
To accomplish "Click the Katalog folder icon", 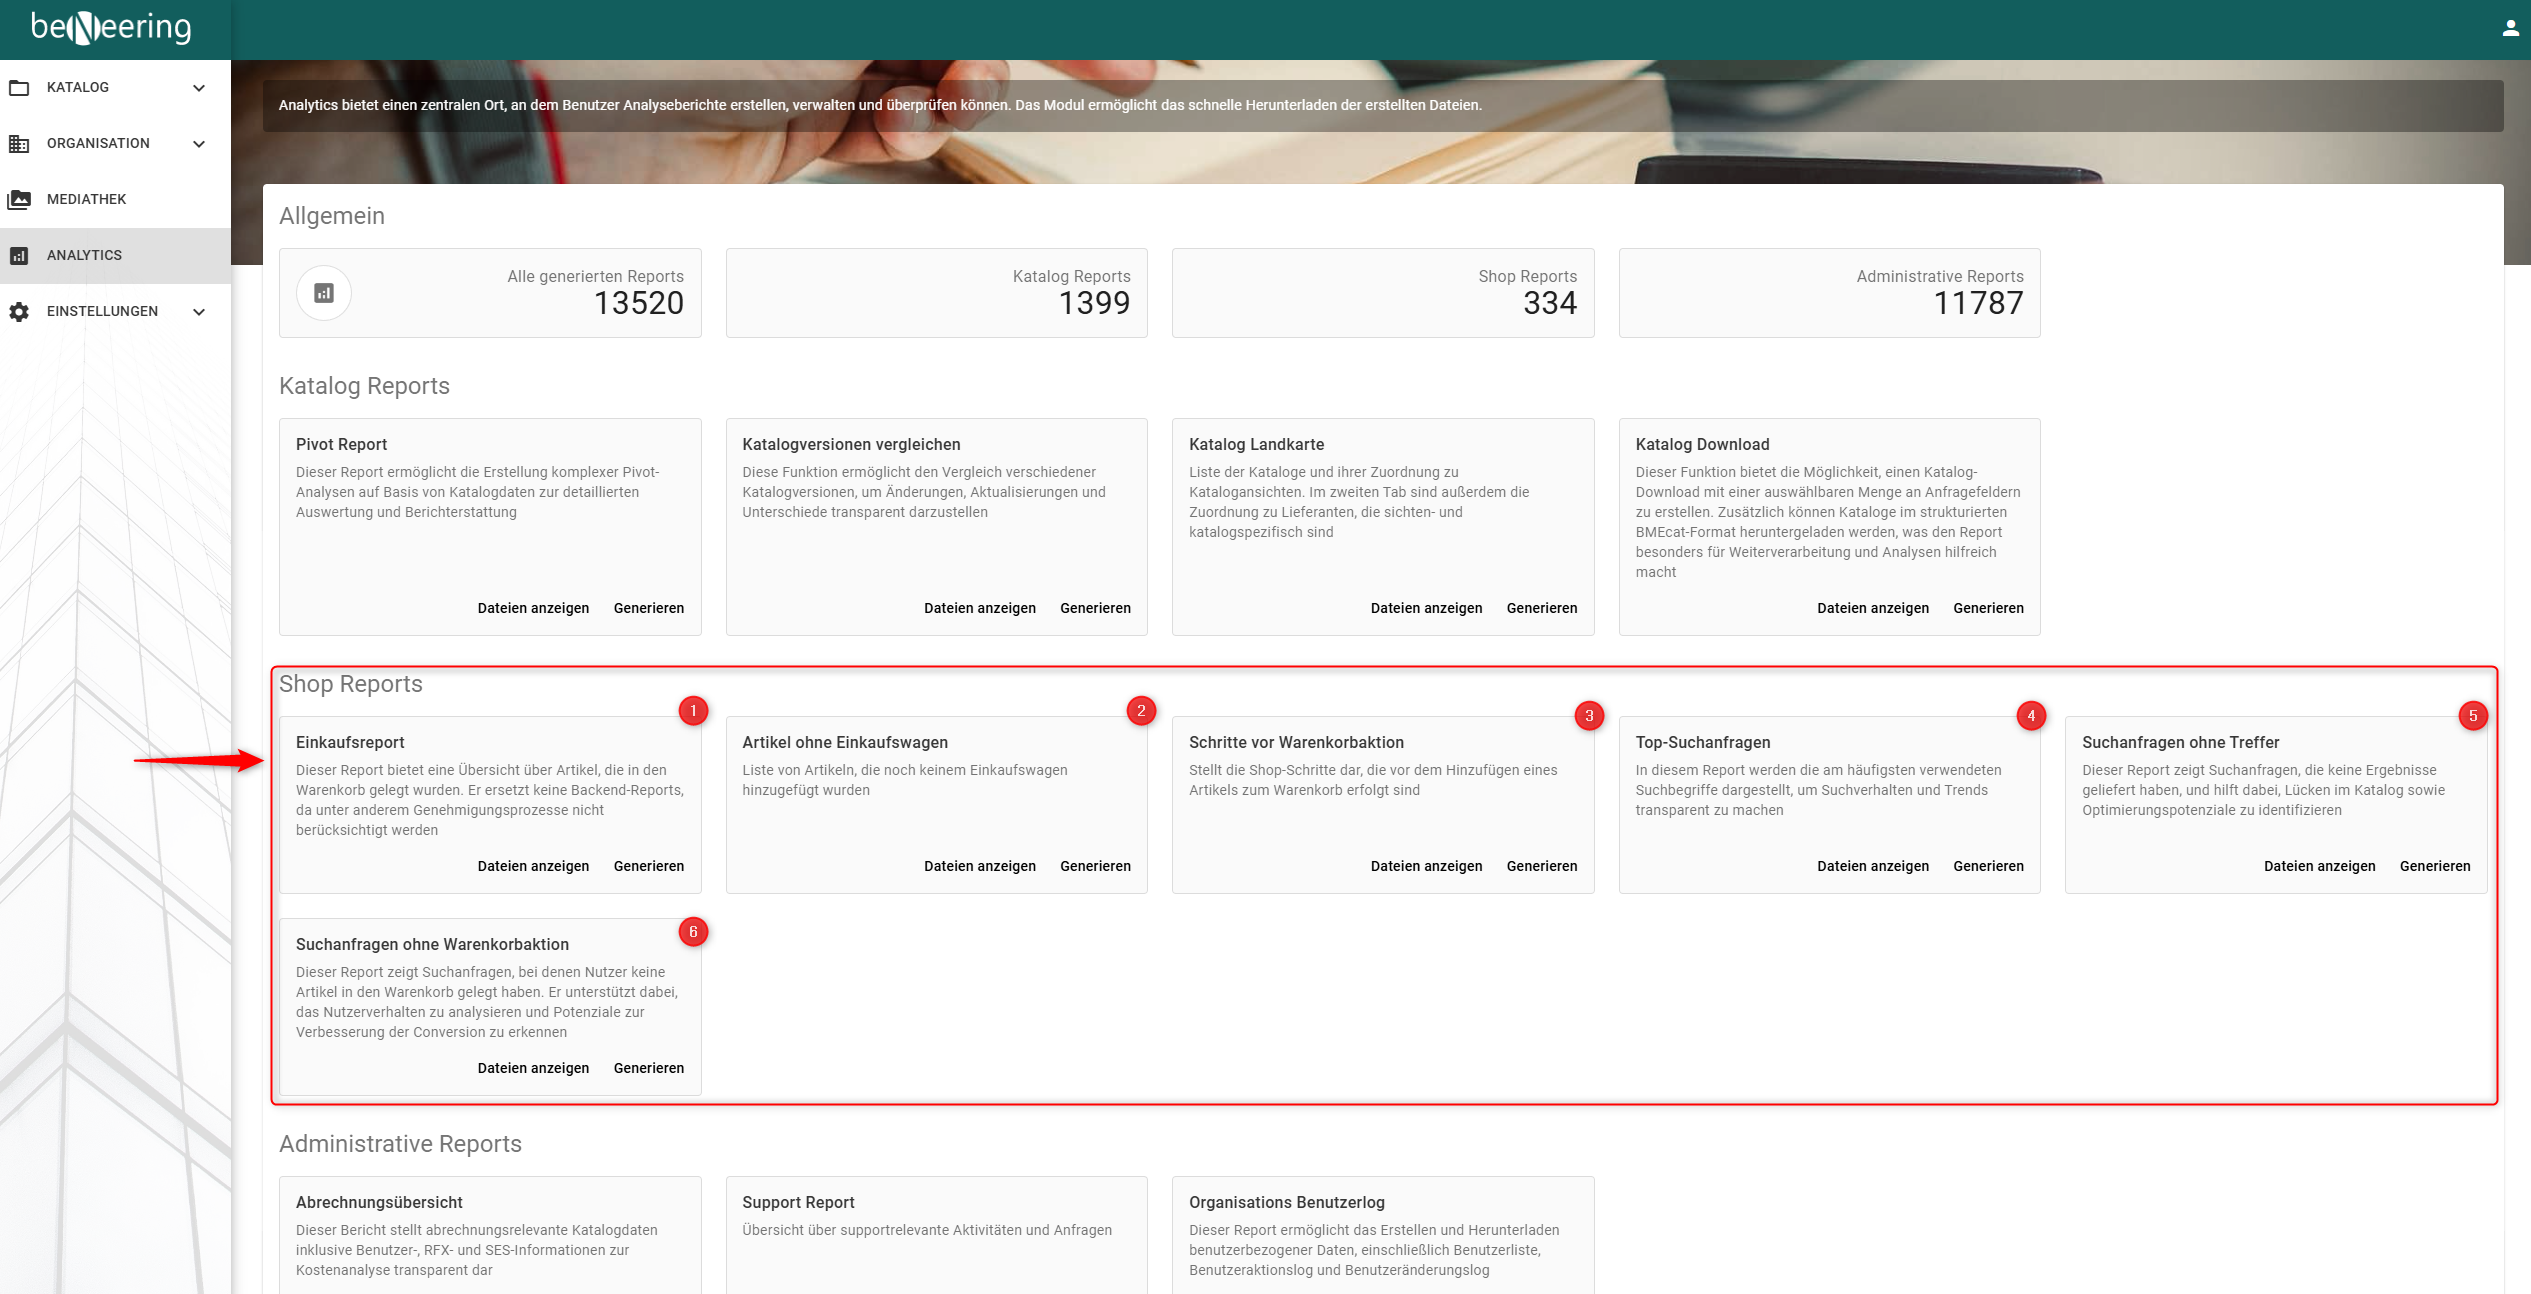I will [19, 88].
